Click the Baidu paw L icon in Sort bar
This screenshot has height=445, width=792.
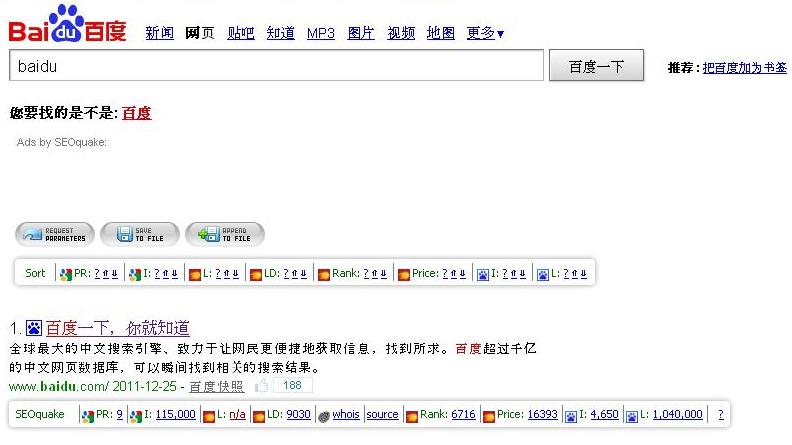[542, 274]
